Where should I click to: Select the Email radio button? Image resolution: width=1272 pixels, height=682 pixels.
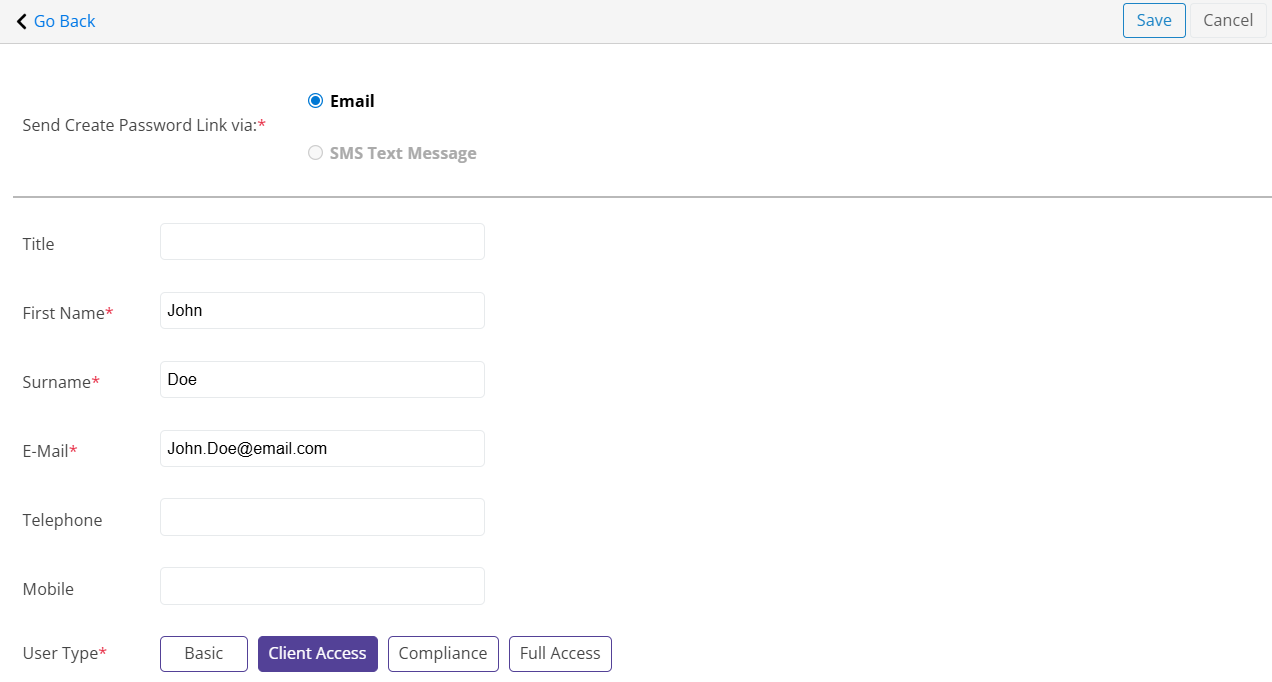click(x=316, y=101)
